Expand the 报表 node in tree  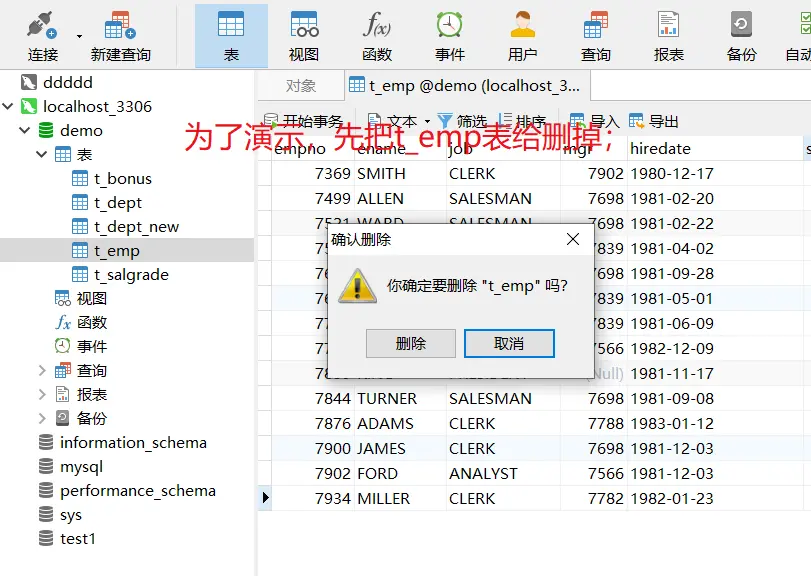click(x=42, y=395)
